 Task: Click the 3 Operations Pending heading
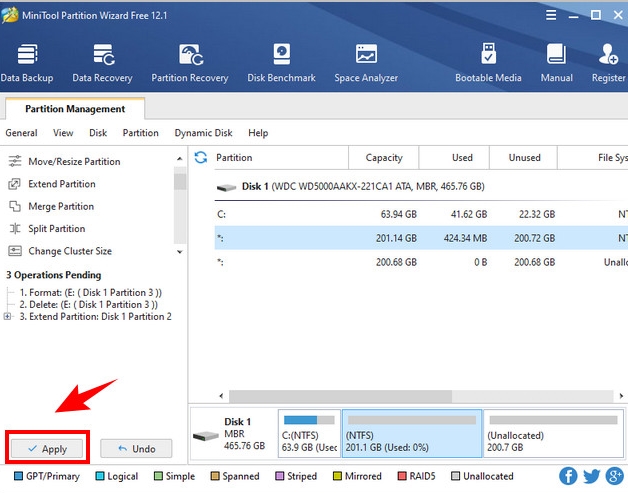point(53,275)
